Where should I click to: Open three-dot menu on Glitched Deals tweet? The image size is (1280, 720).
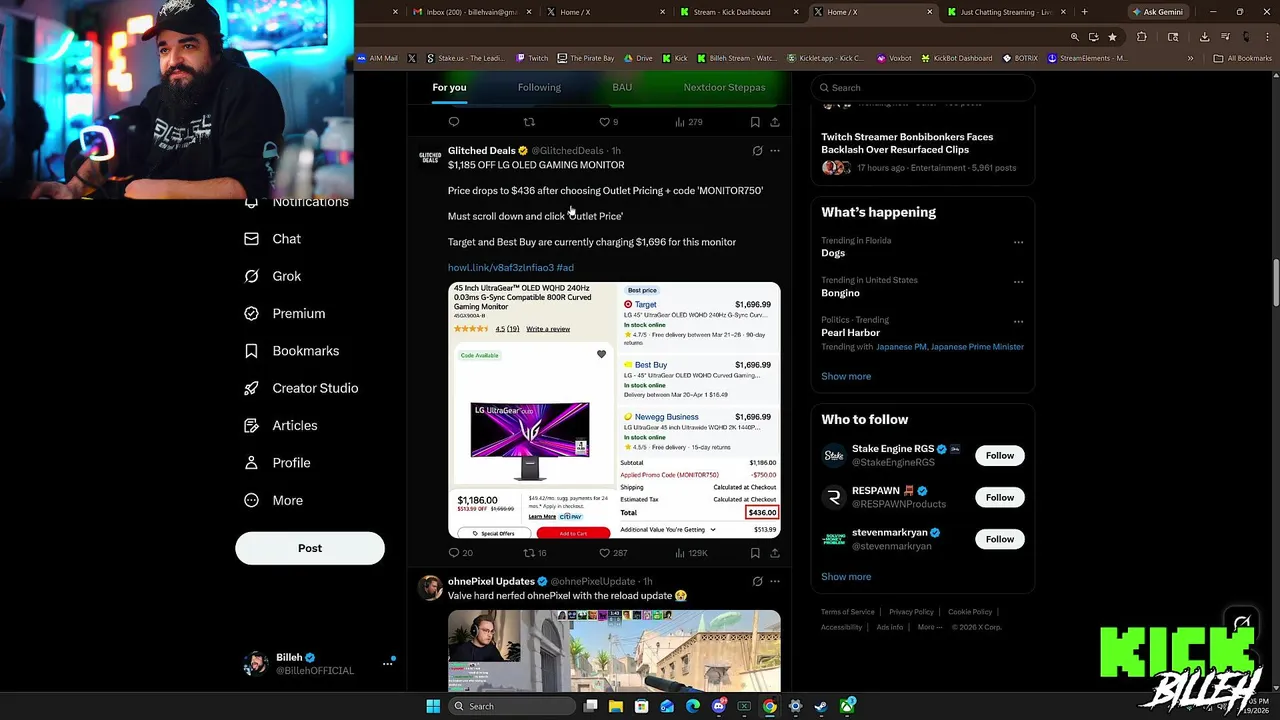[775, 151]
